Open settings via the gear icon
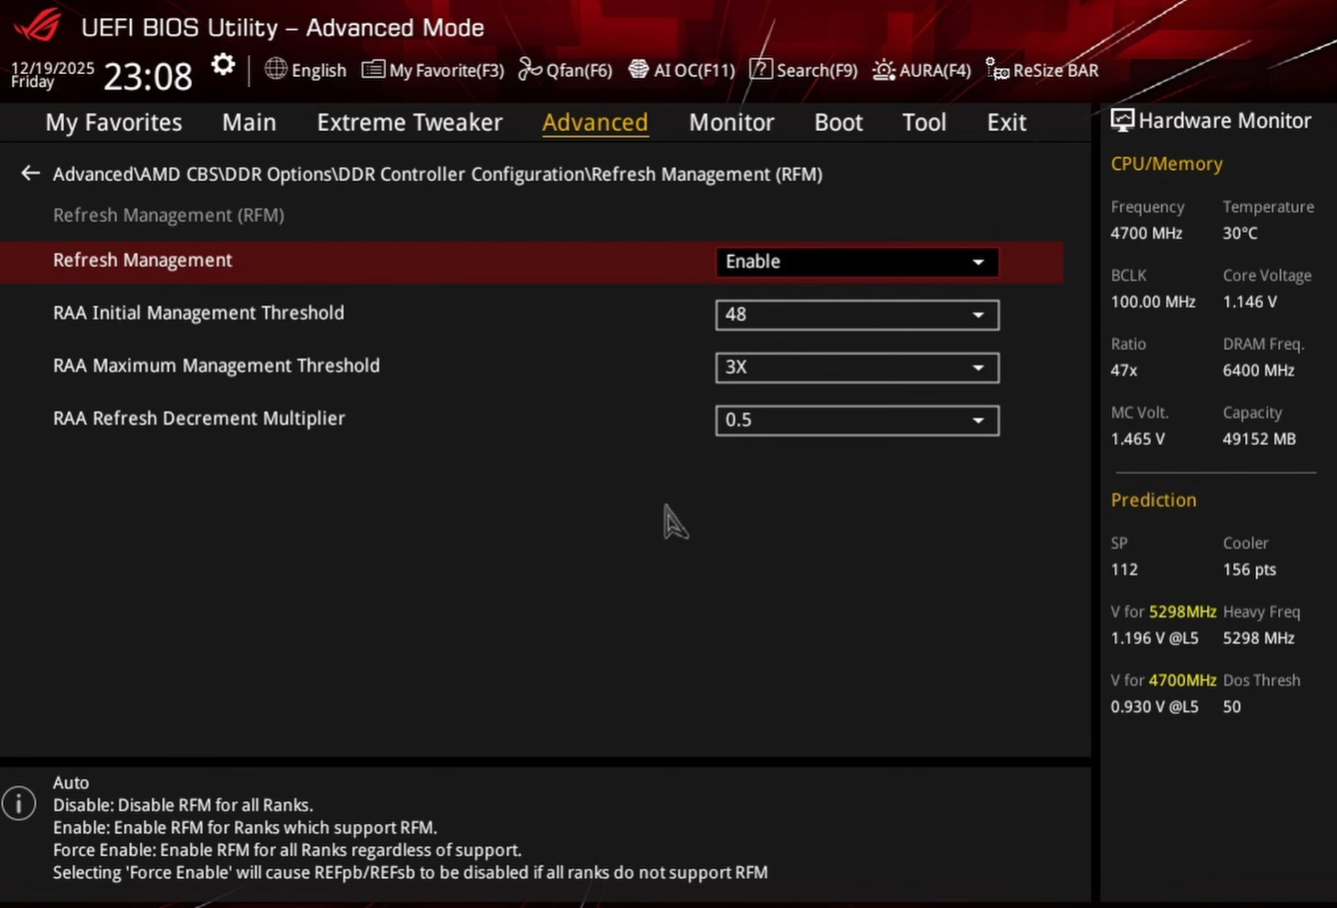The height and width of the screenshot is (908, 1337). pos(223,66)
